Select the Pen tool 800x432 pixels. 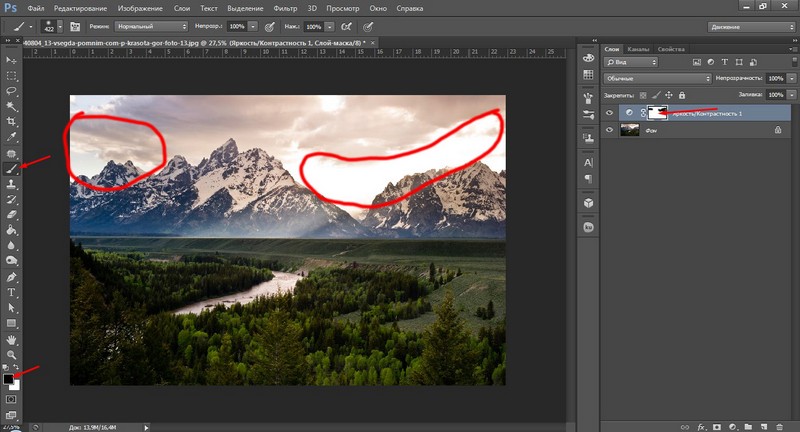tap(12, 276)
